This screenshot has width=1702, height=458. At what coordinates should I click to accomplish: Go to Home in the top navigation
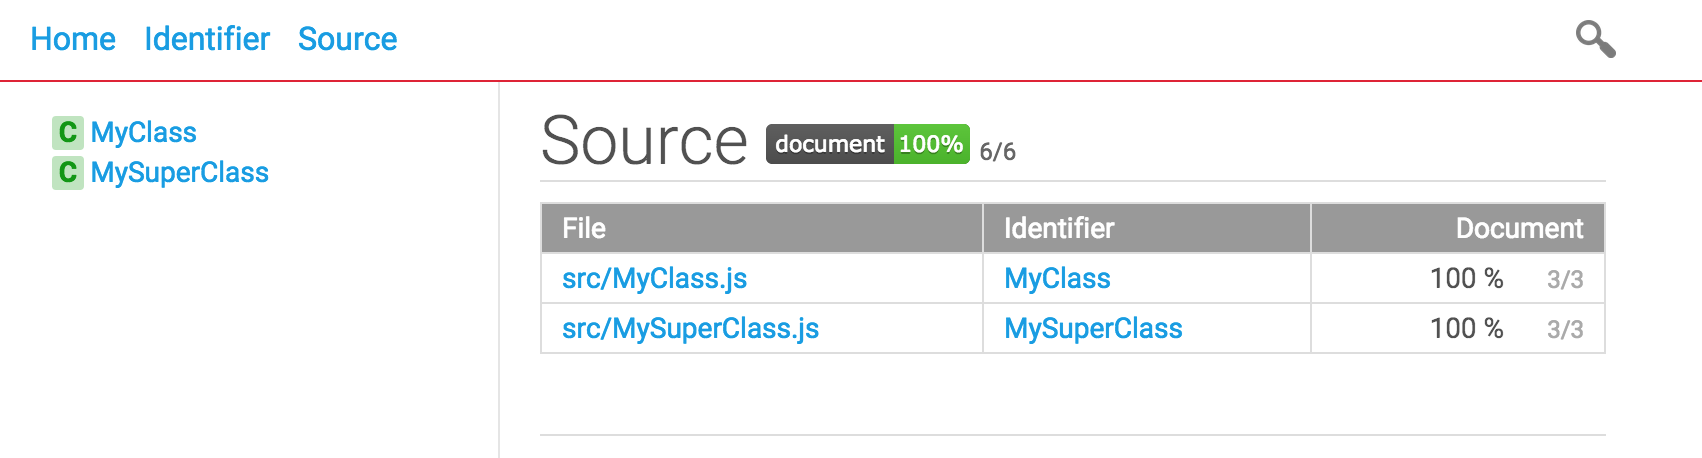pyautogui.click(x=73, y=39)
